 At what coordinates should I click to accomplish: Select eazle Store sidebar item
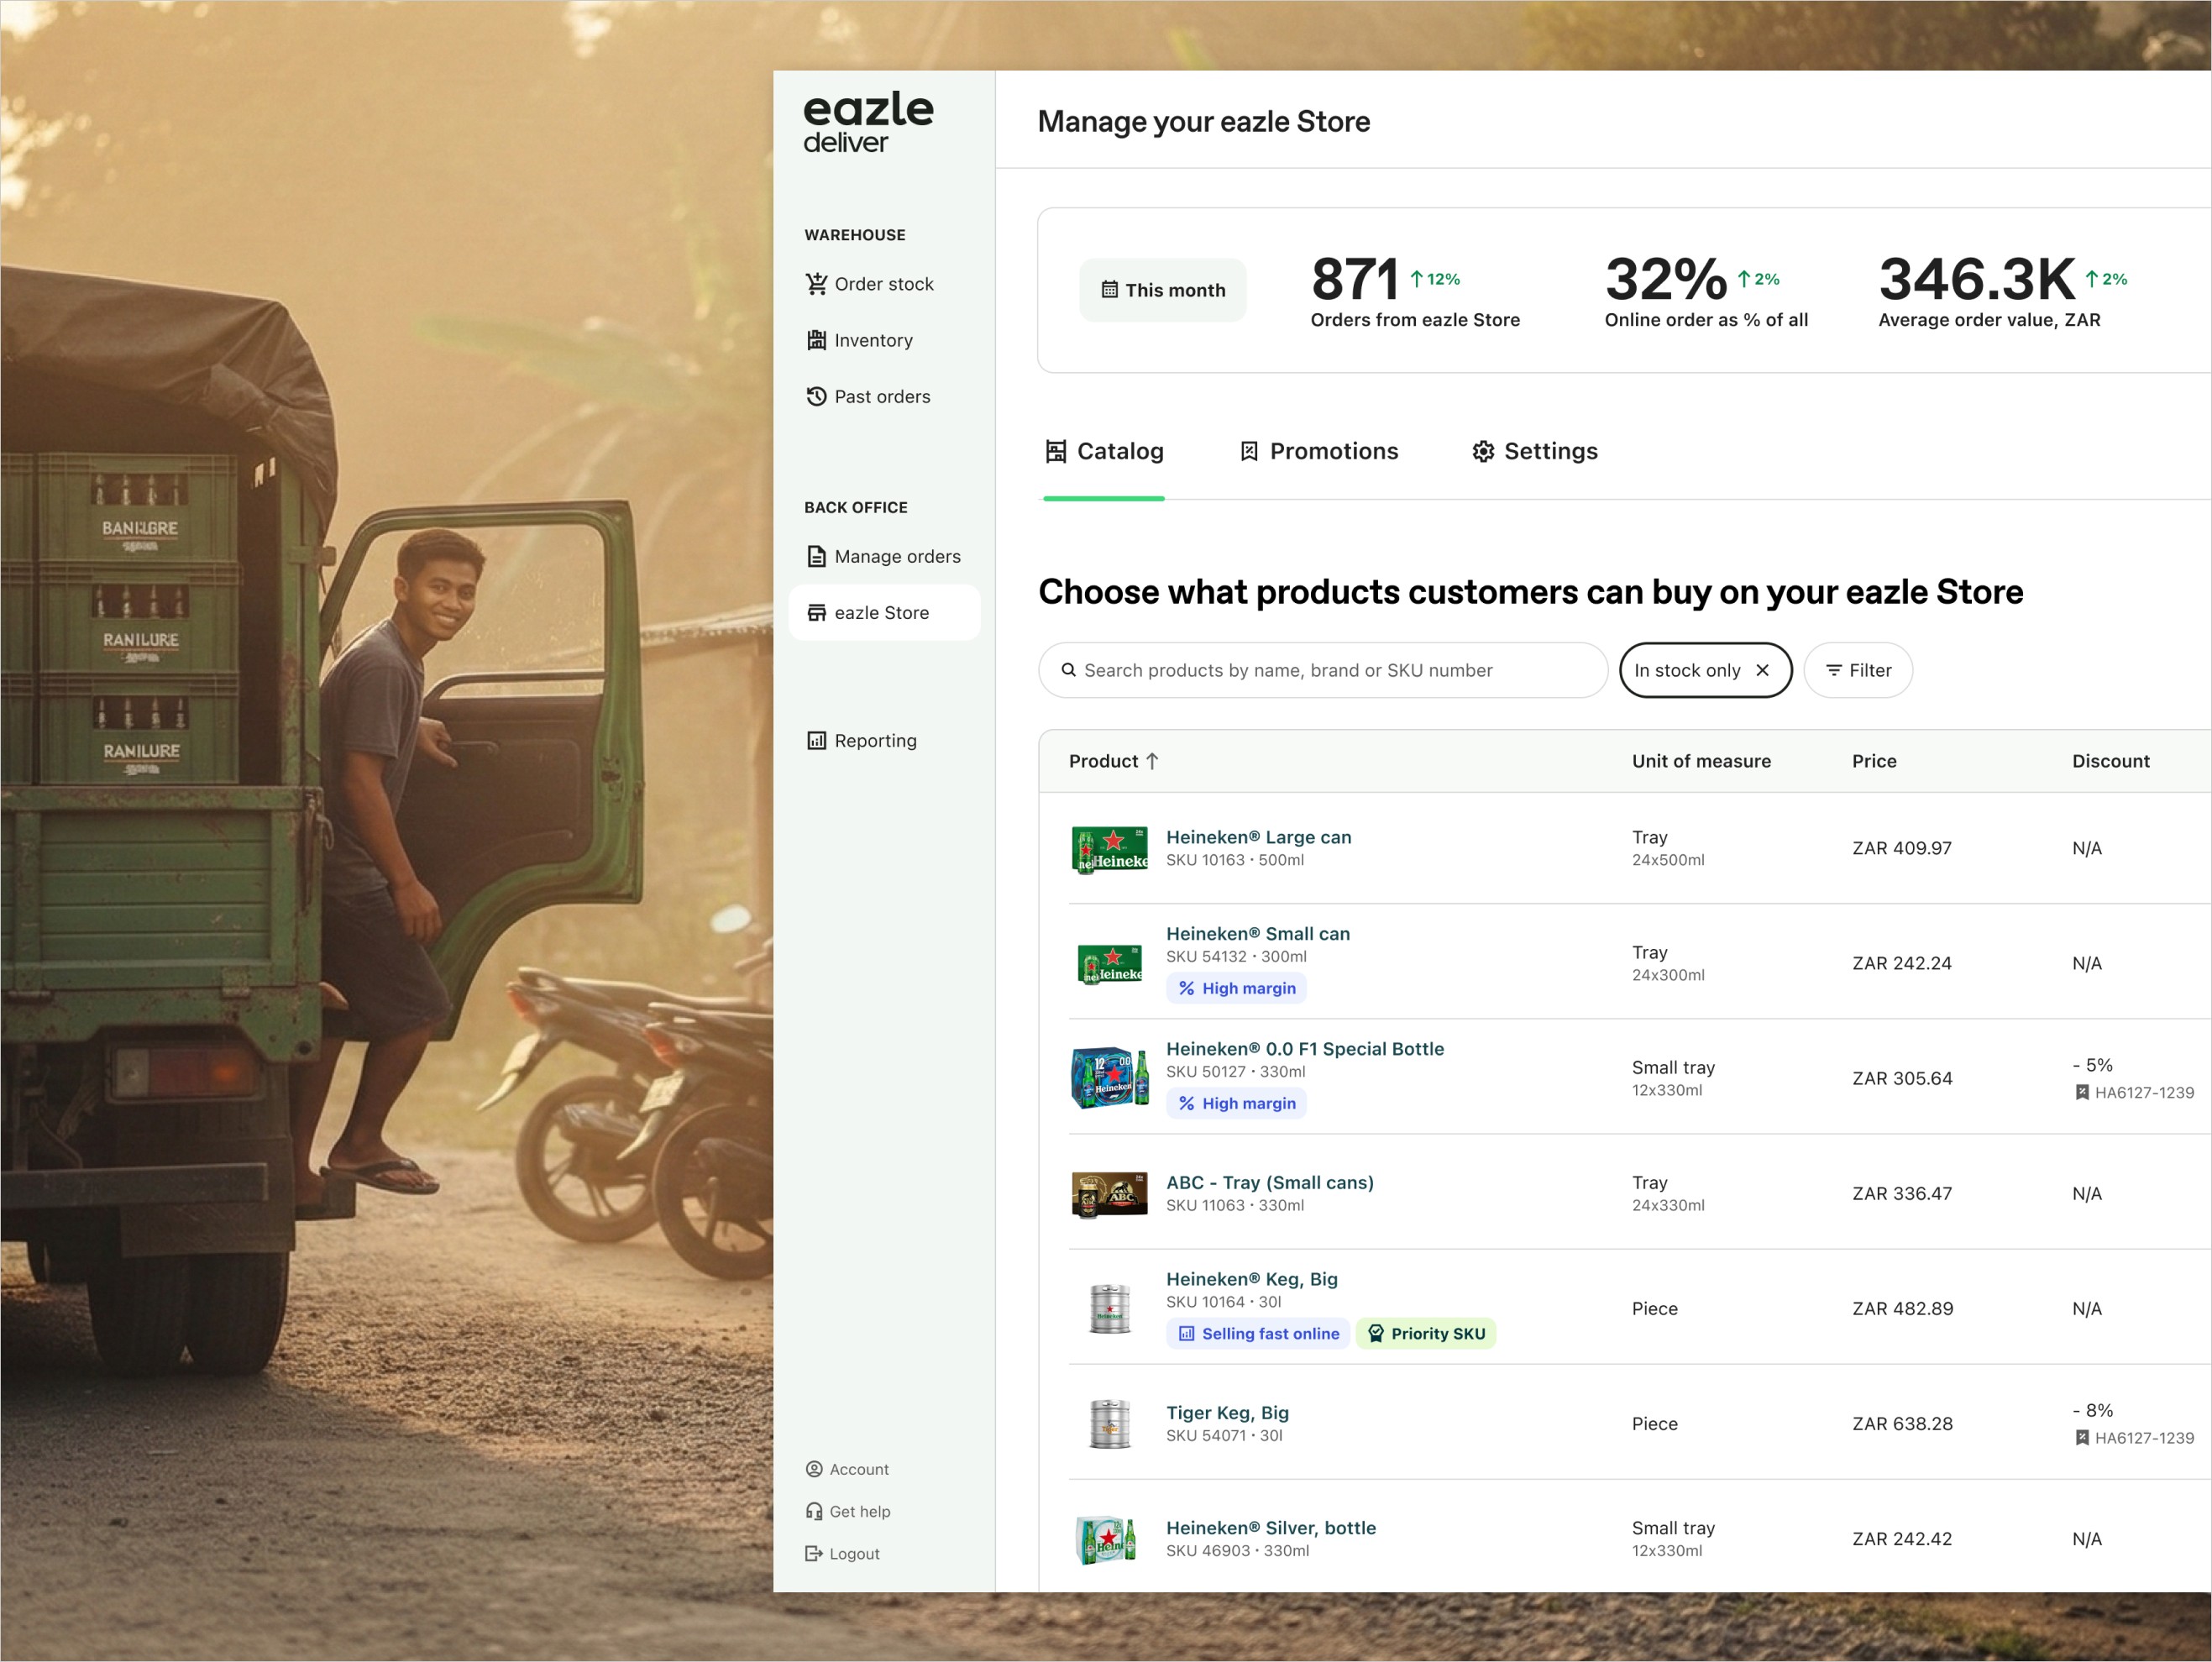[881, 613]
